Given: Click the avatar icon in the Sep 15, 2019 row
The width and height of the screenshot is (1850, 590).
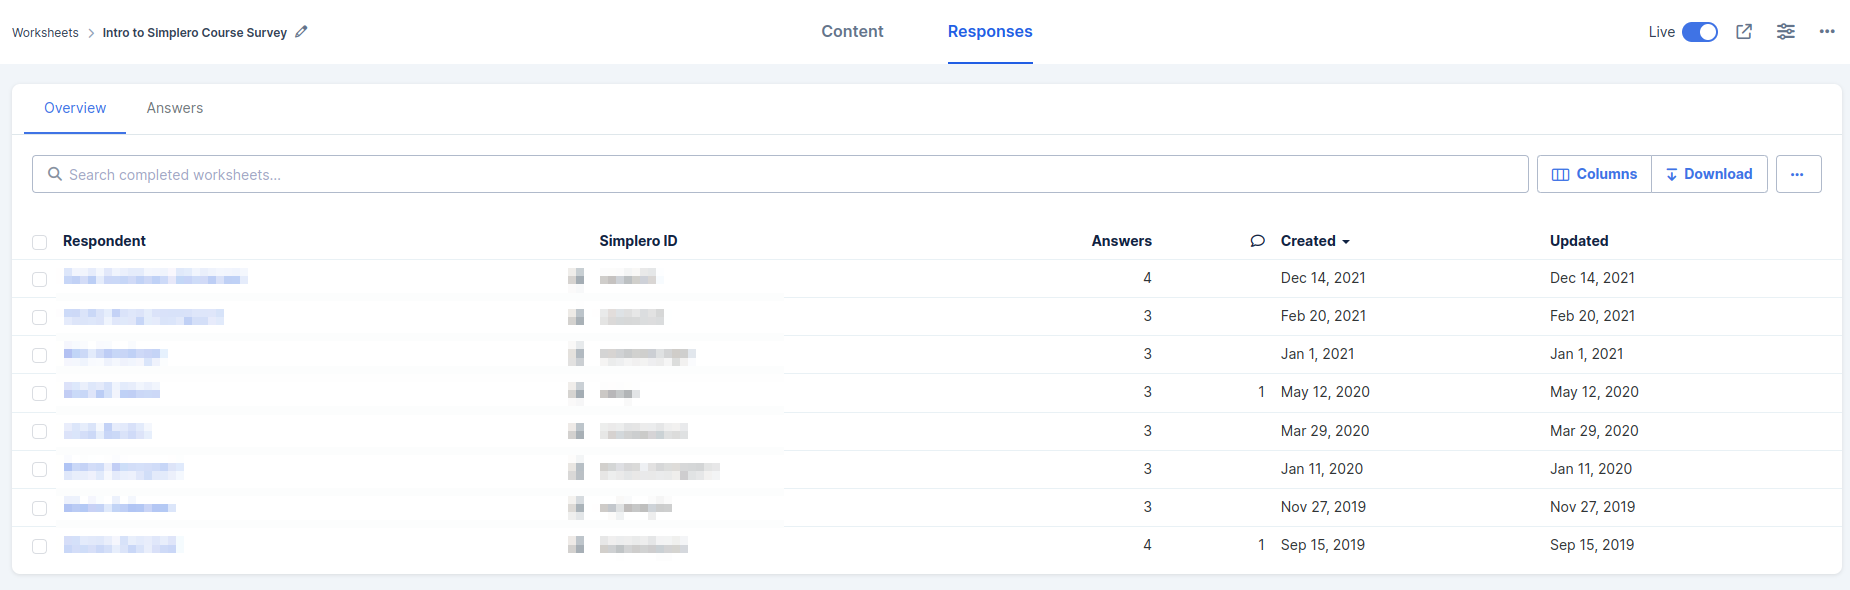Looking at the screenshot, I should [576, 545].
